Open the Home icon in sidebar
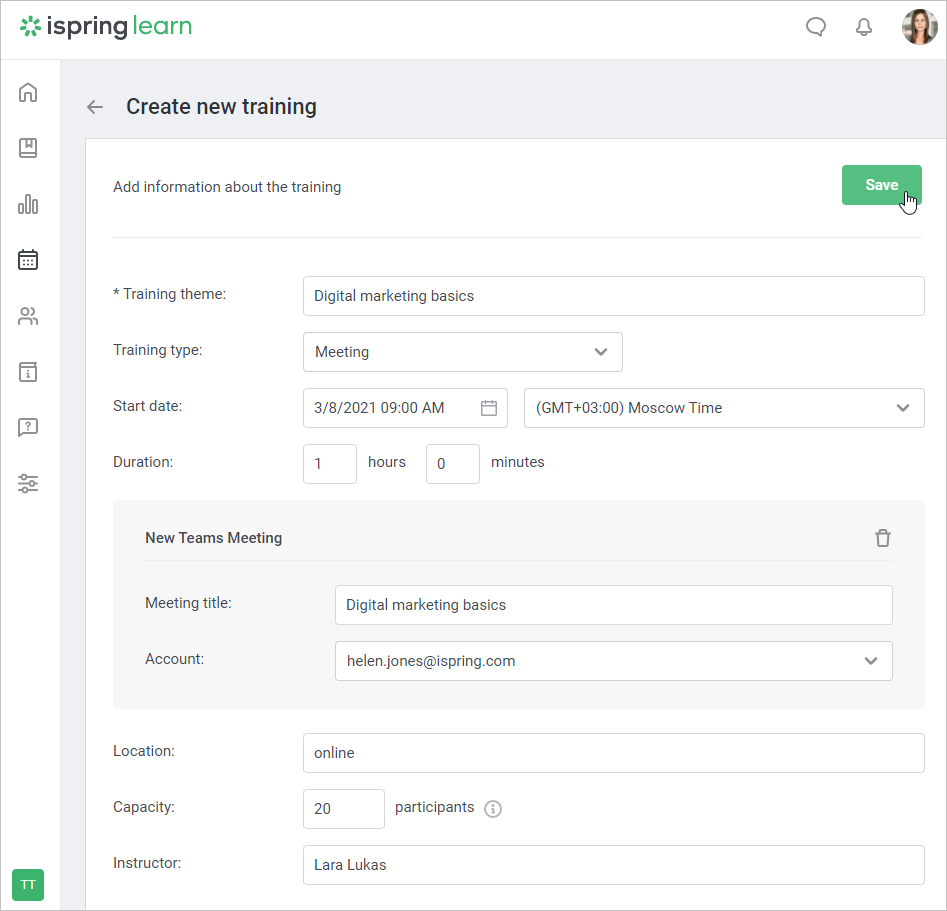 point(28,93)
